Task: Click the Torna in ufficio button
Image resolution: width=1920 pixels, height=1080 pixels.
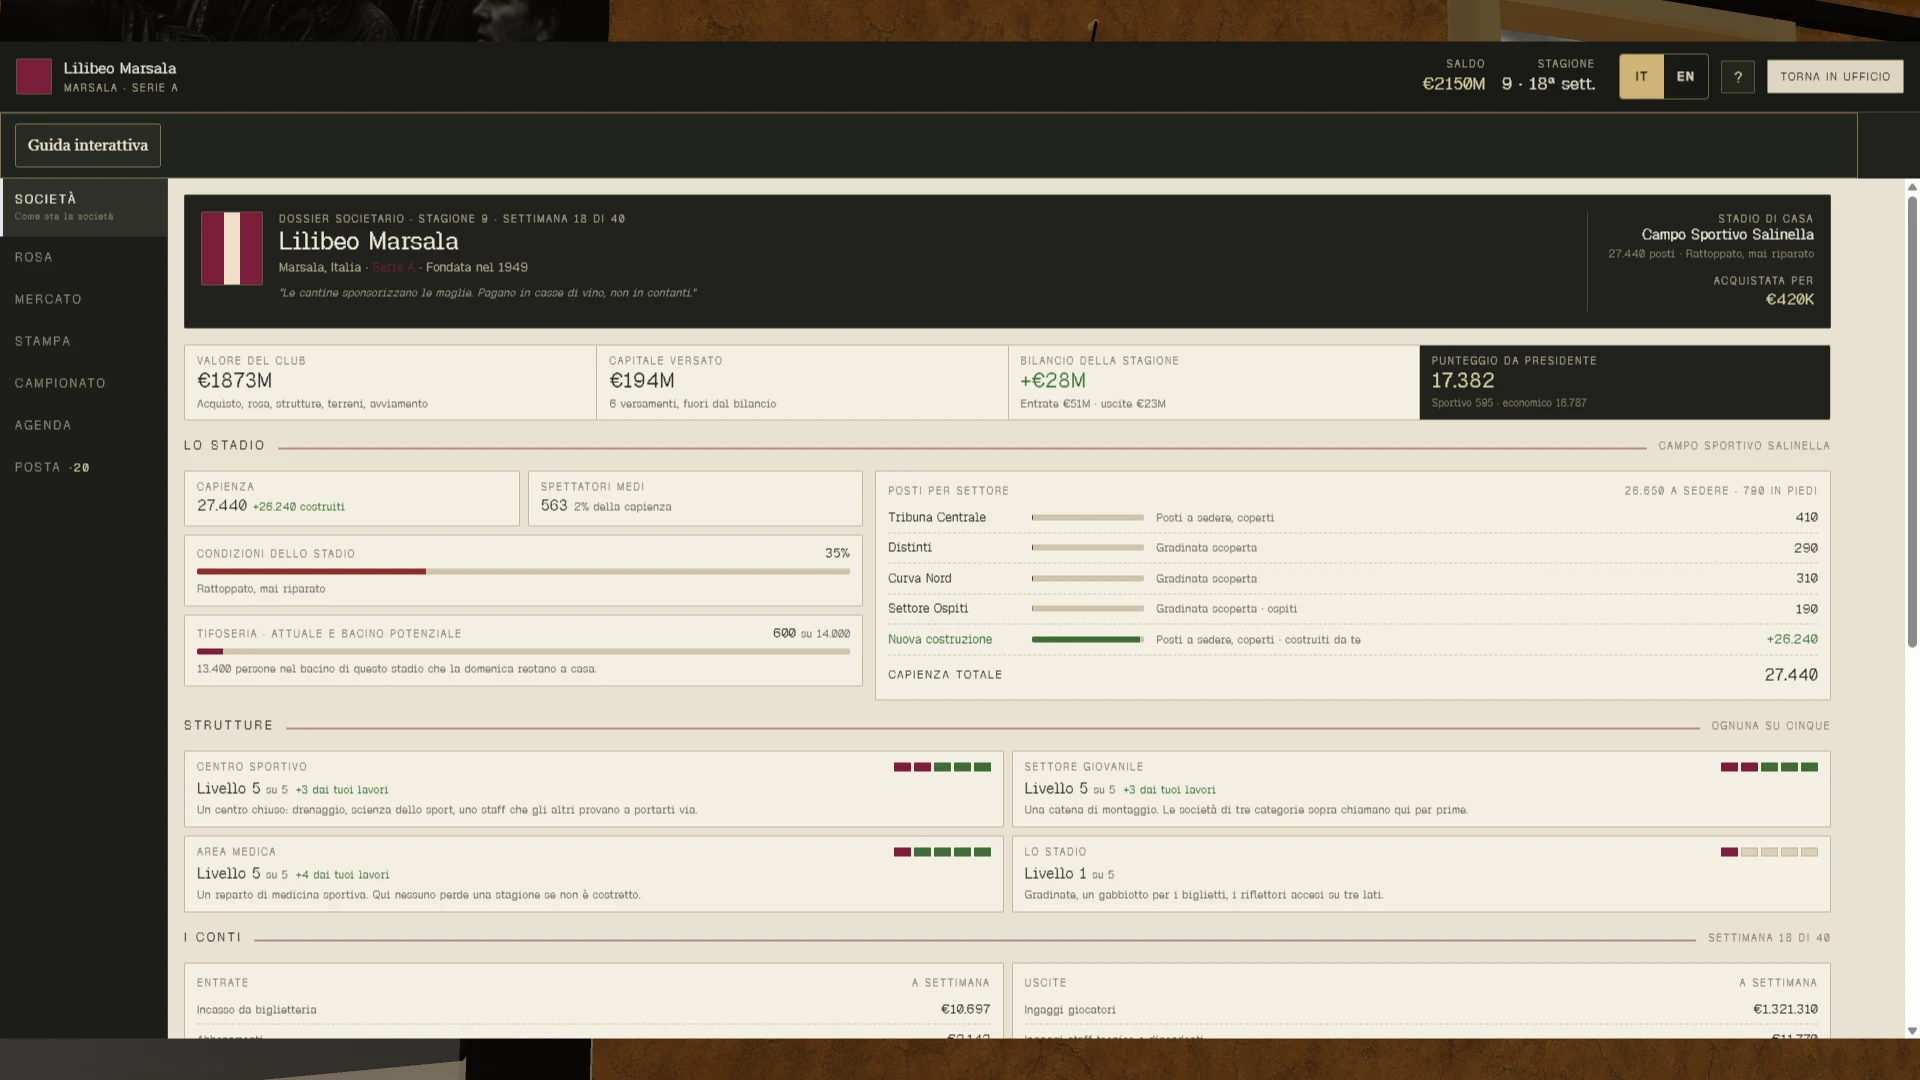Action: [1835, 77]
